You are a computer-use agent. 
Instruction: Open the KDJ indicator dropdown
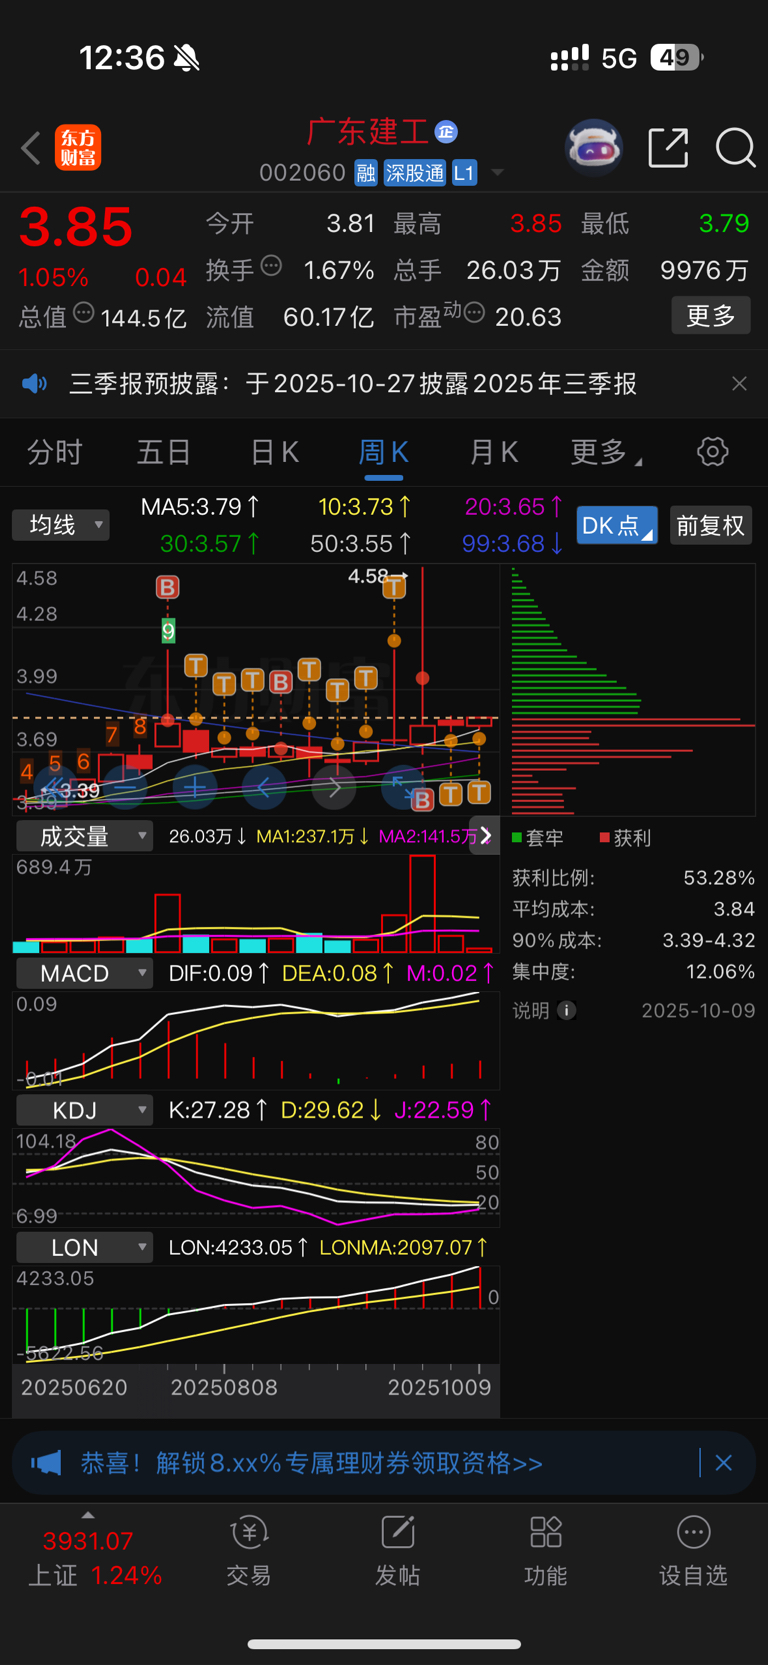83,1110
